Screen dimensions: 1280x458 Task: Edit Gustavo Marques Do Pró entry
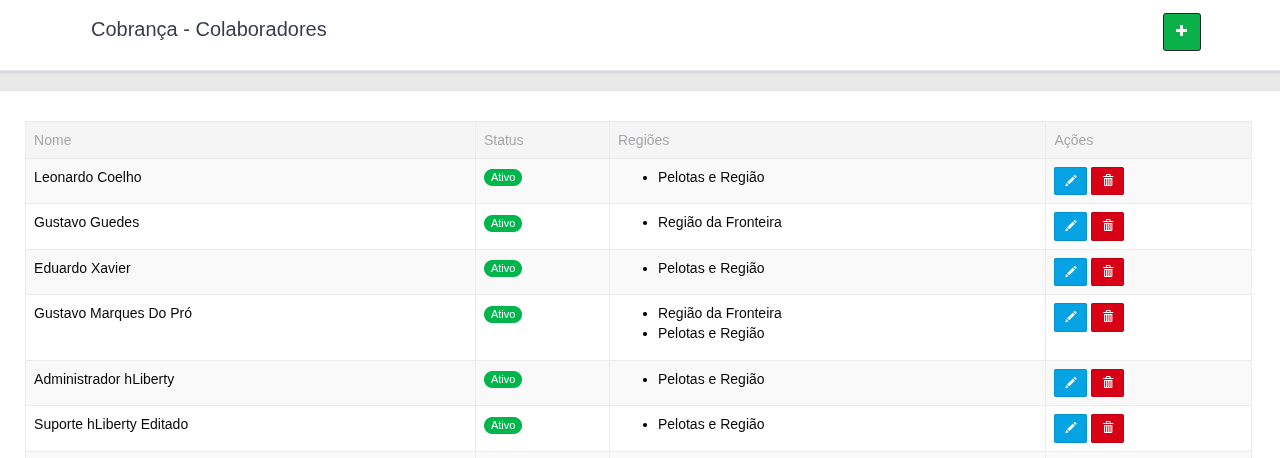click(1070, 317)
